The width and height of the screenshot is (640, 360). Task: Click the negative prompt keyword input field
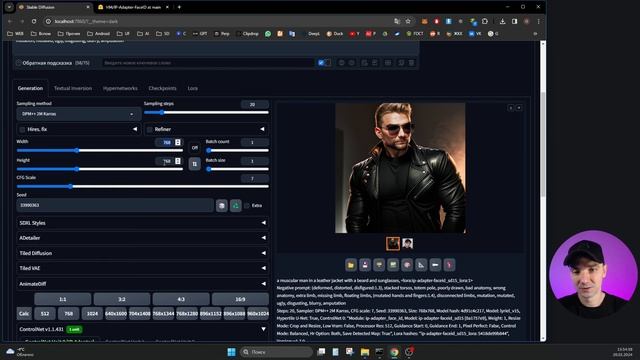208,63
